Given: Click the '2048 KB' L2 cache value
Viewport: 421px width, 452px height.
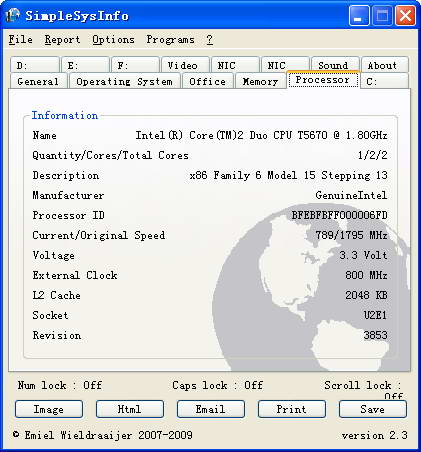Looking at the screenshot, I should [366, 295].
